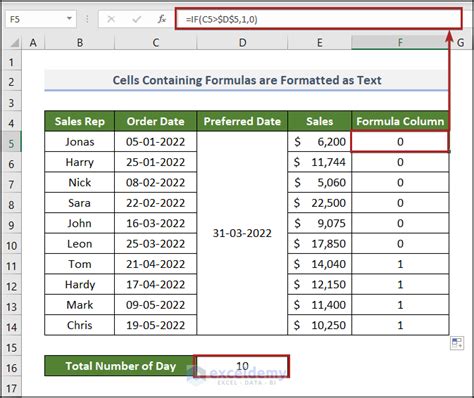Click the Select All corner triangle
The width and height of the screenshot is (474, 398).
(14, 43)
